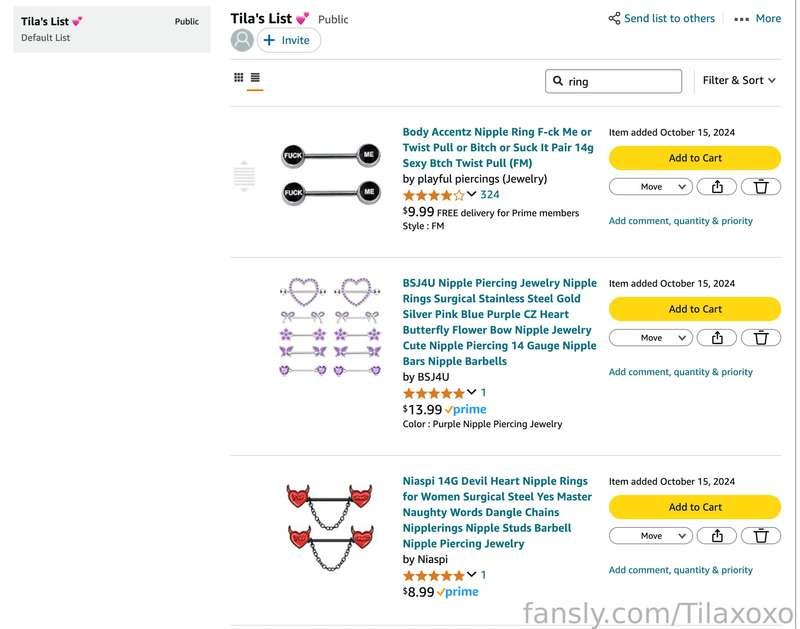Viewport: 800px width, 629px height.
Task: Grab the reorder handle beside first item
Action: (x=244, y=176)
